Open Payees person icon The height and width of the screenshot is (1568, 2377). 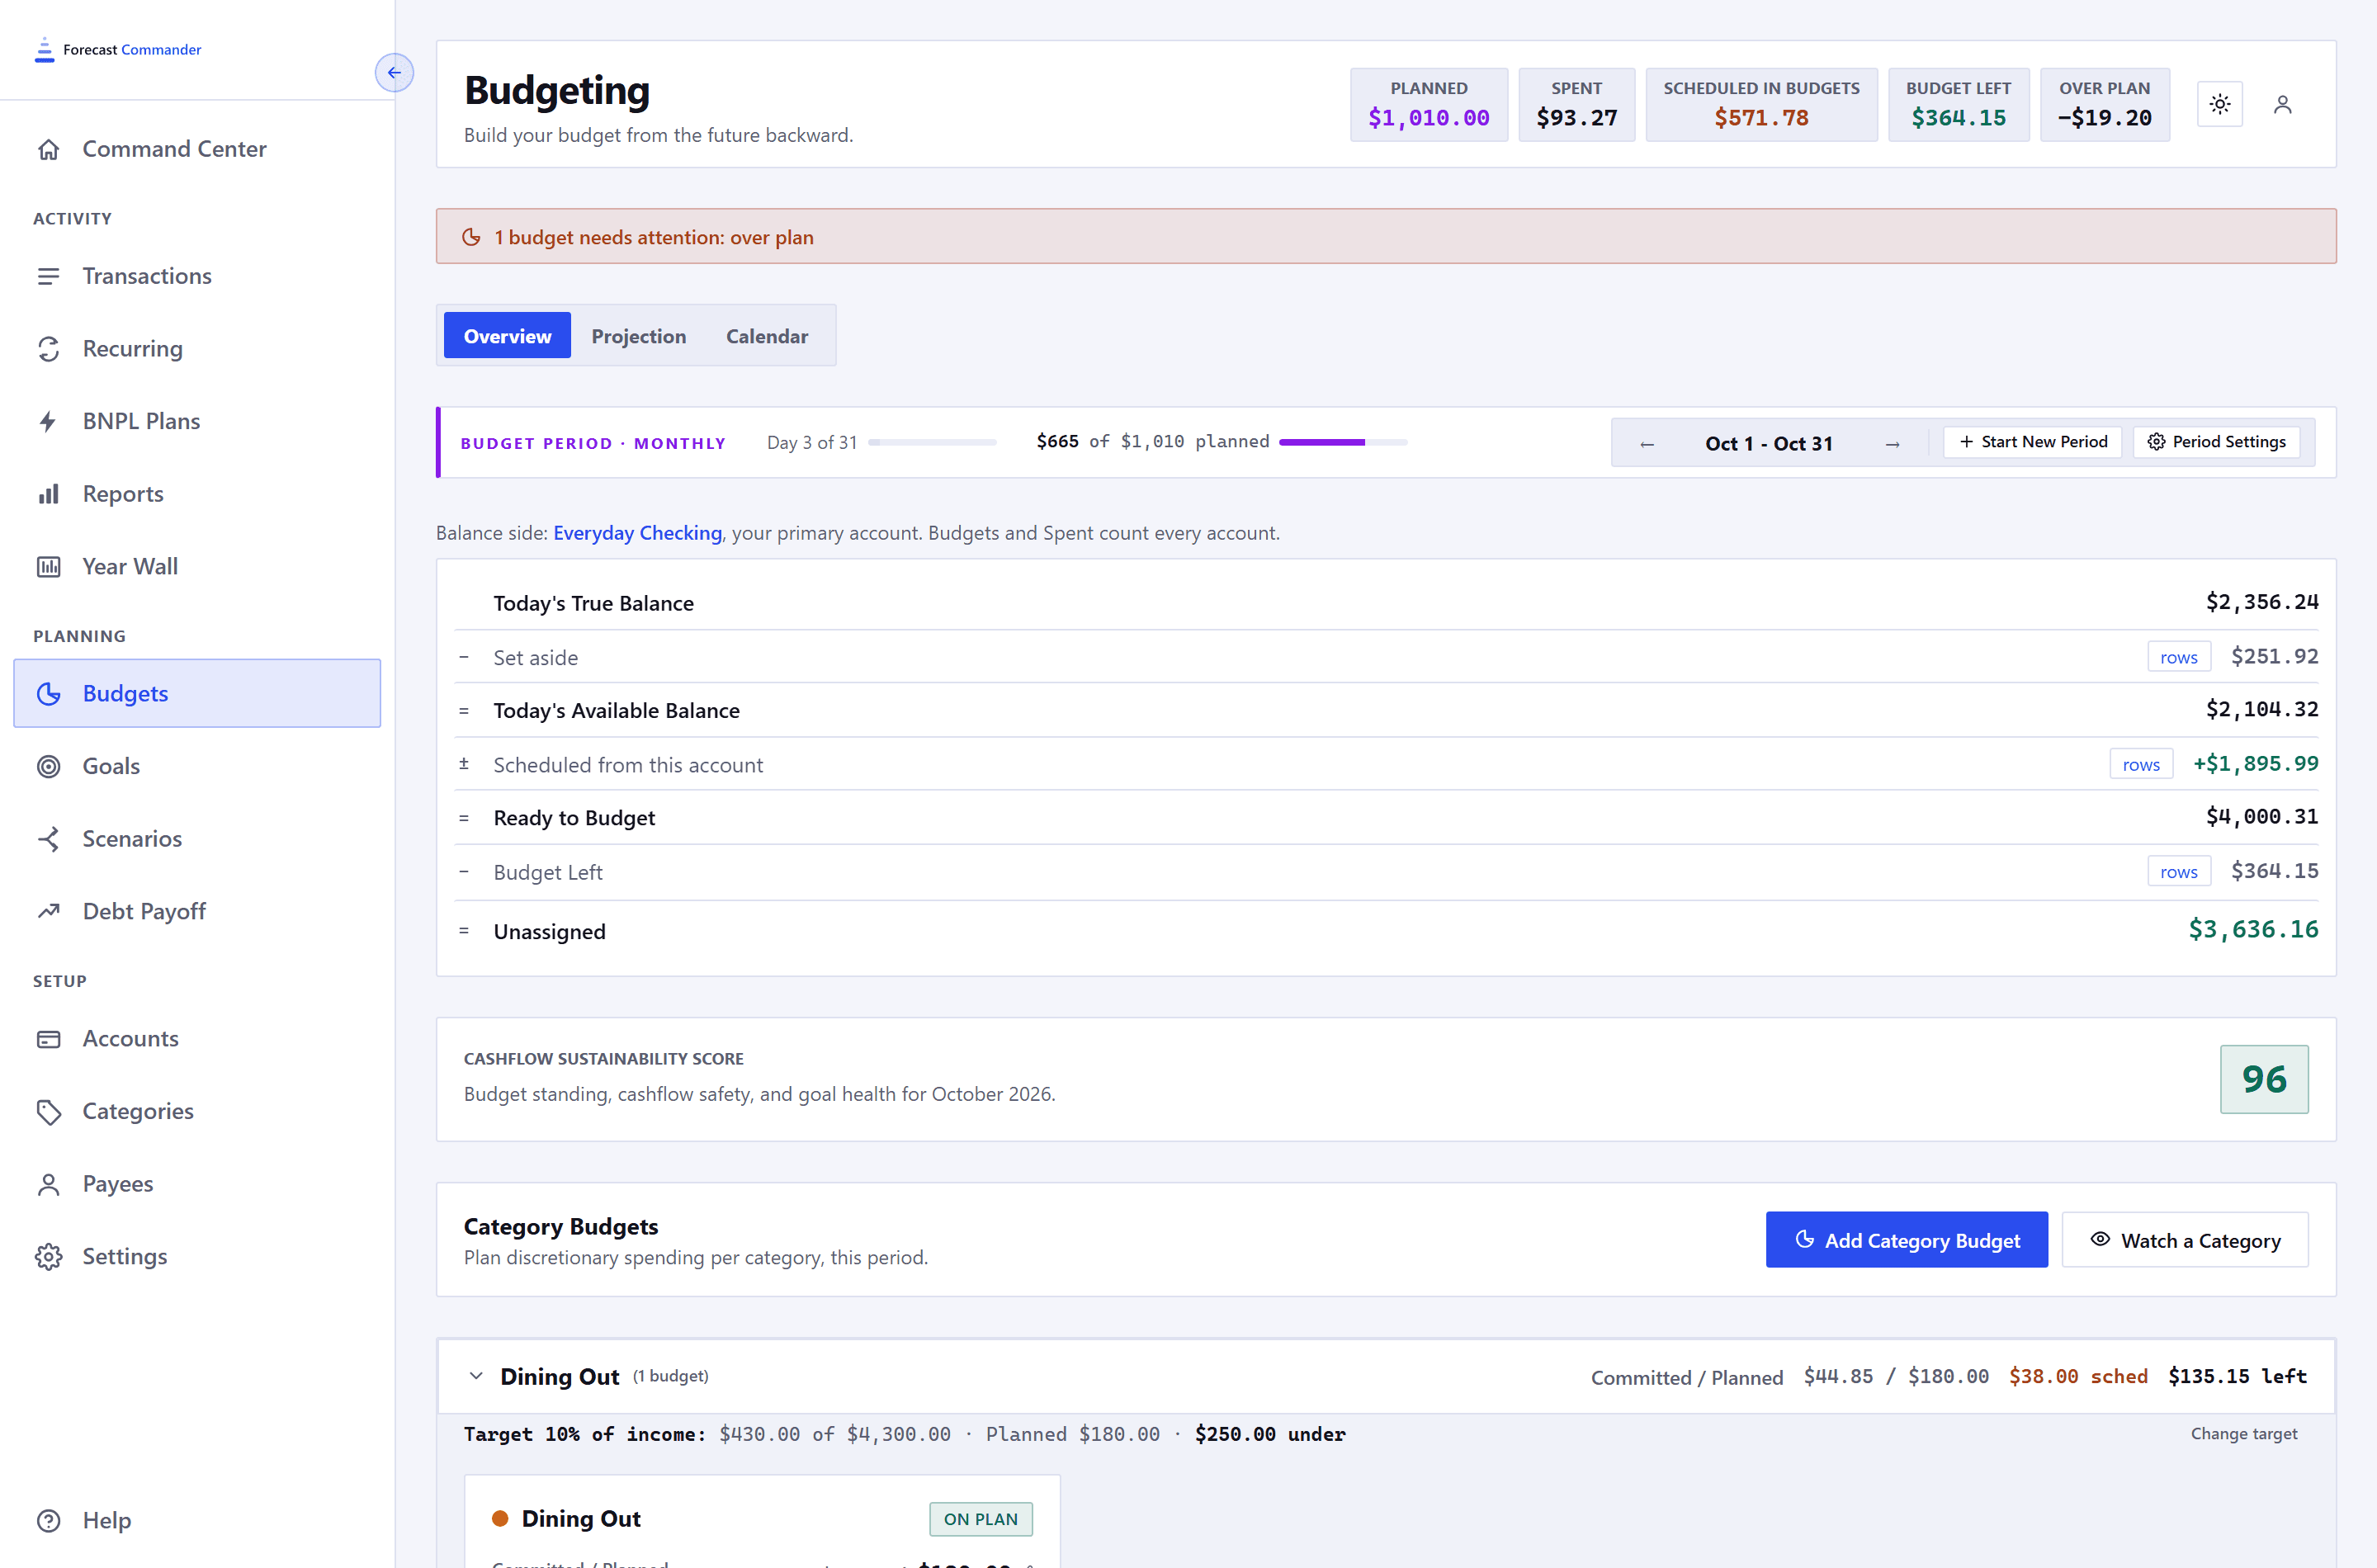coord(48,1184)
